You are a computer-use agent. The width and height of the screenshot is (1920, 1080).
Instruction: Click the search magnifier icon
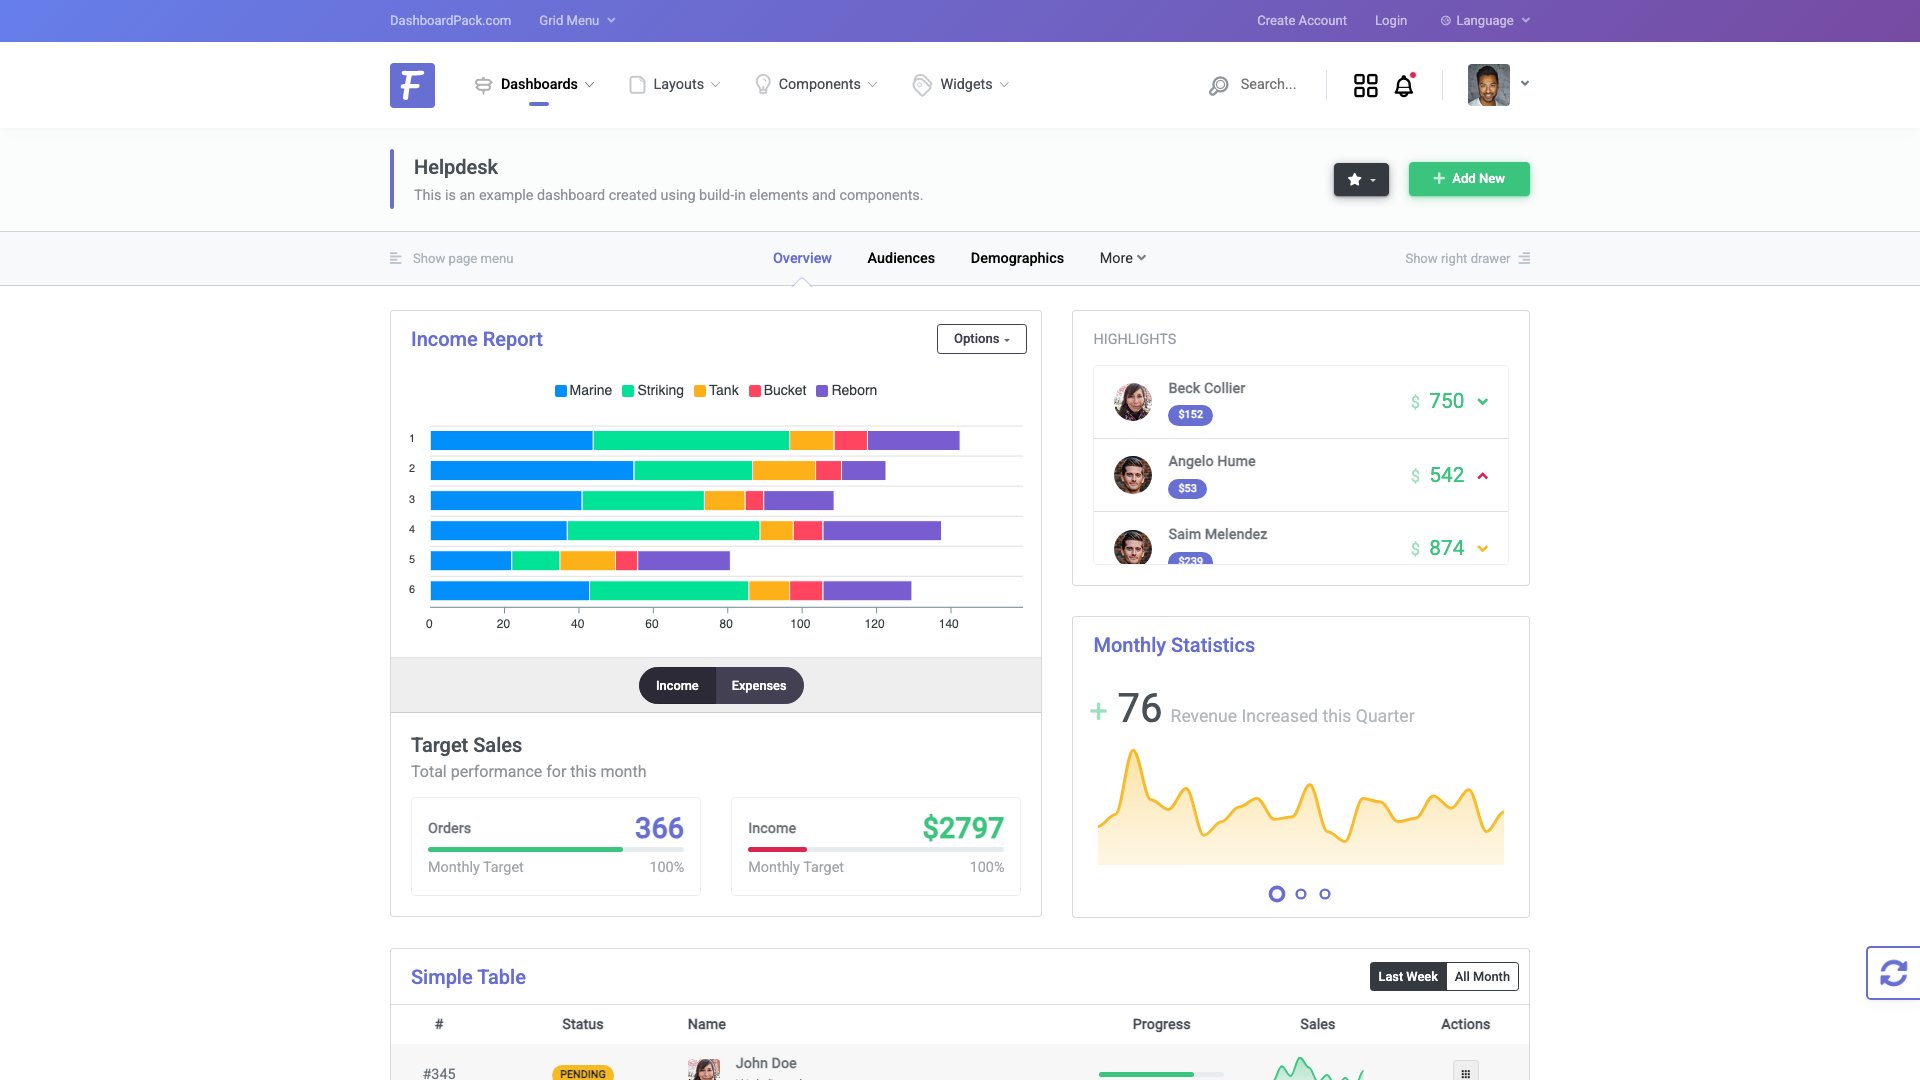[1219, 85]
